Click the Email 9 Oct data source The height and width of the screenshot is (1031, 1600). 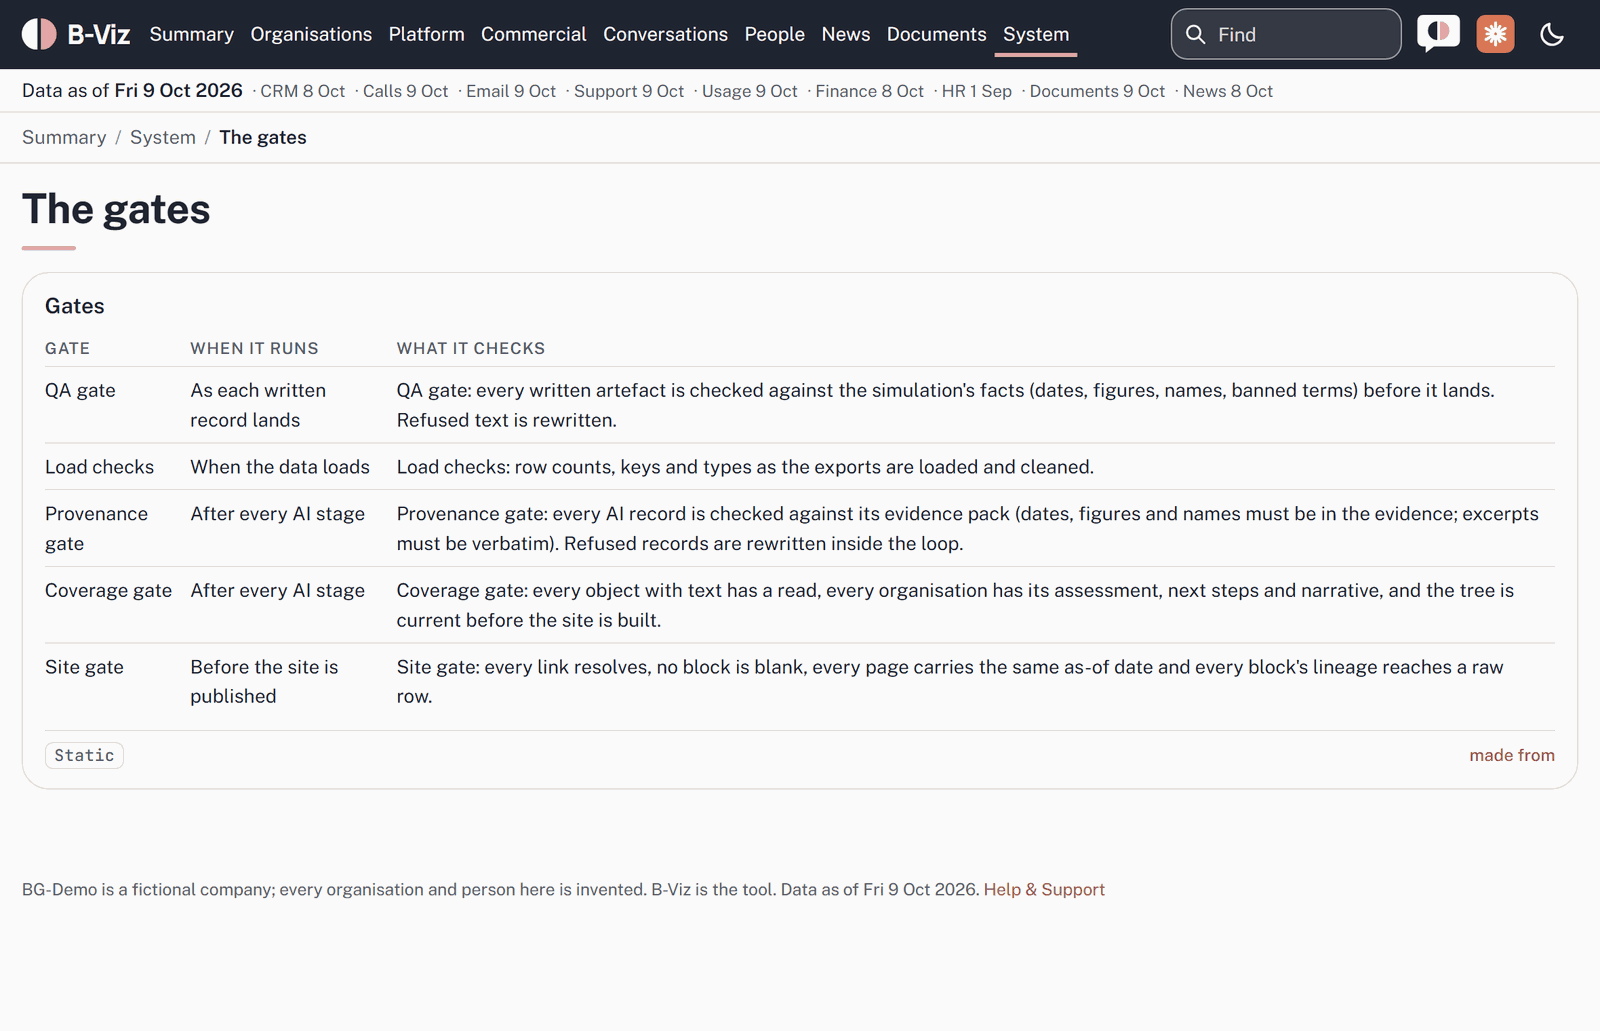point(511,91)
